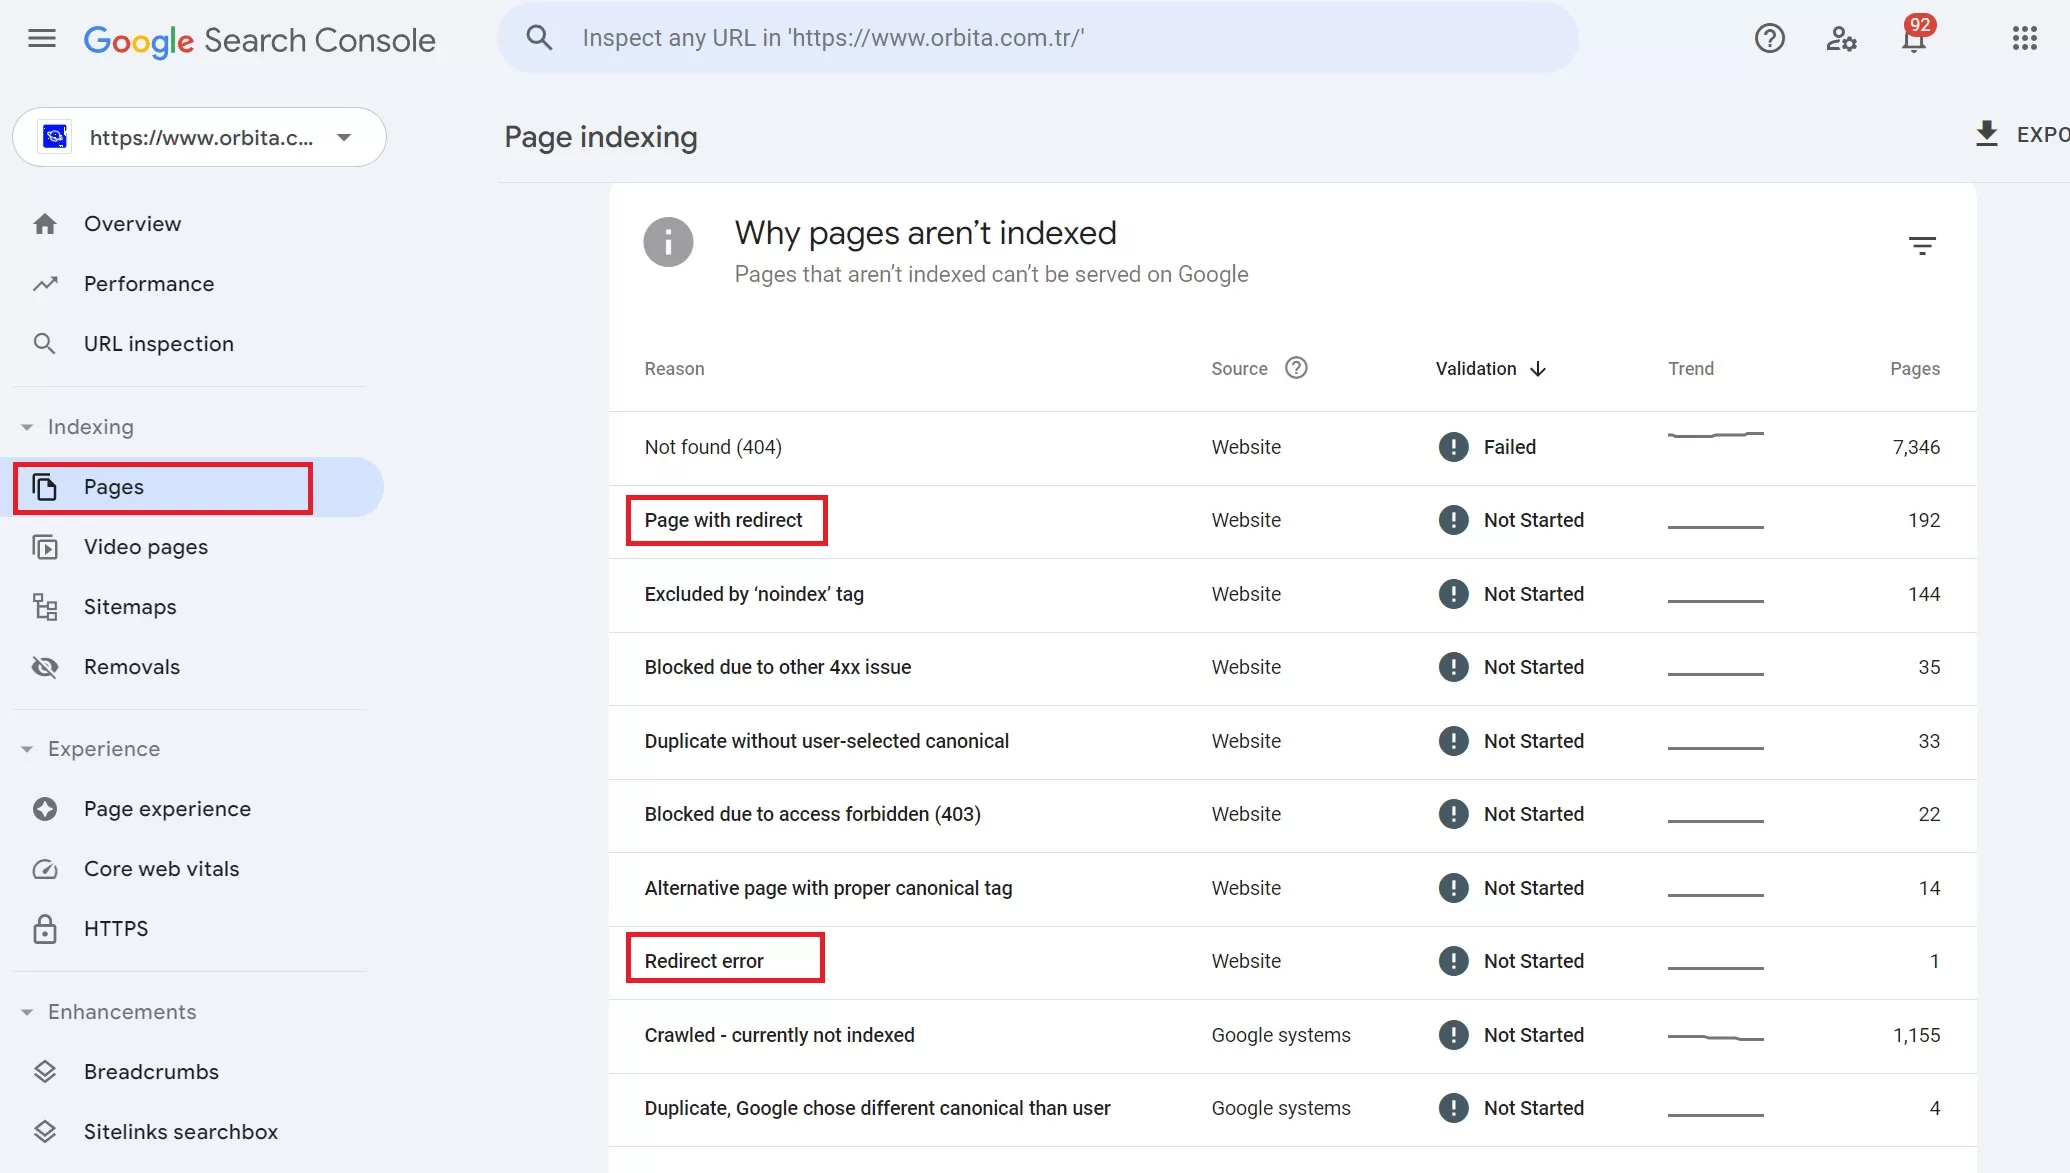The image size is (2070, 1173).
Task: Click the Source column help icon
Action: [1296, 368]
